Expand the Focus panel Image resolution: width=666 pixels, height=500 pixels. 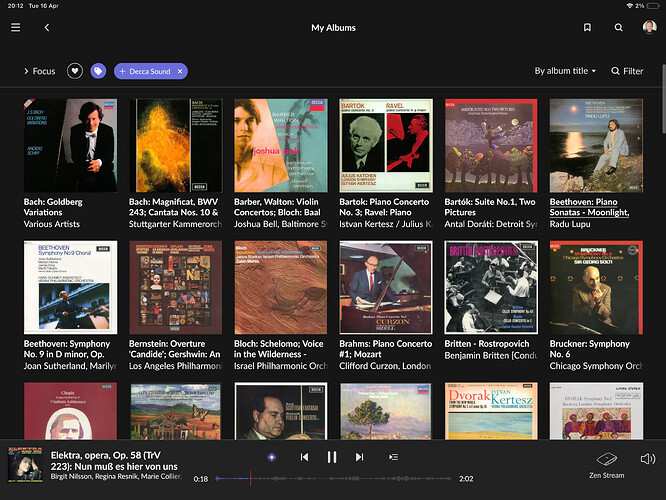pos(39,71)
